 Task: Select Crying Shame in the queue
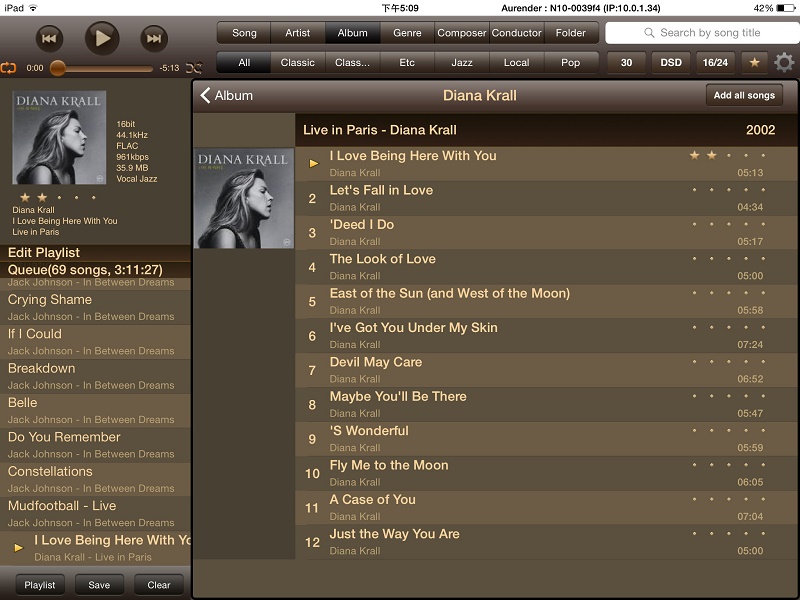pos(95,308)
